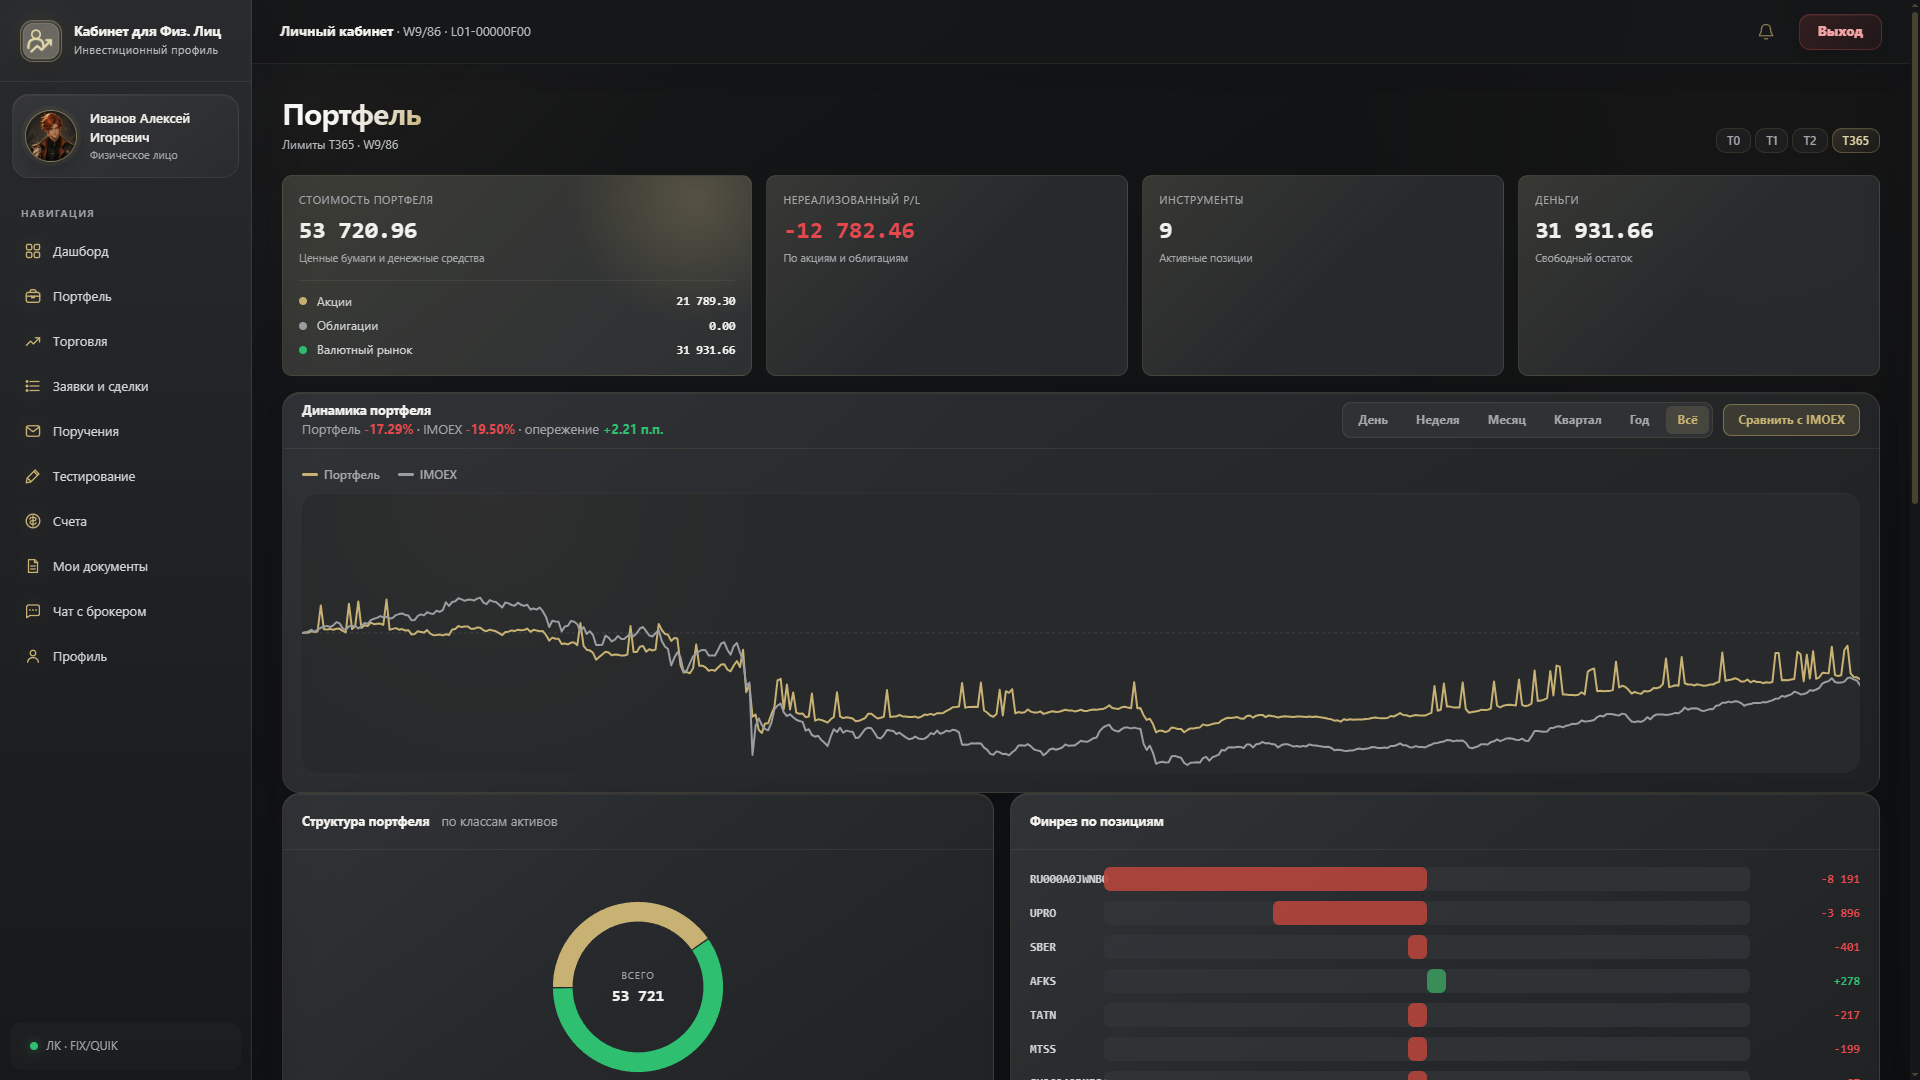
Task: Toggle IMOEX series in chart legend
Action: 427,475
